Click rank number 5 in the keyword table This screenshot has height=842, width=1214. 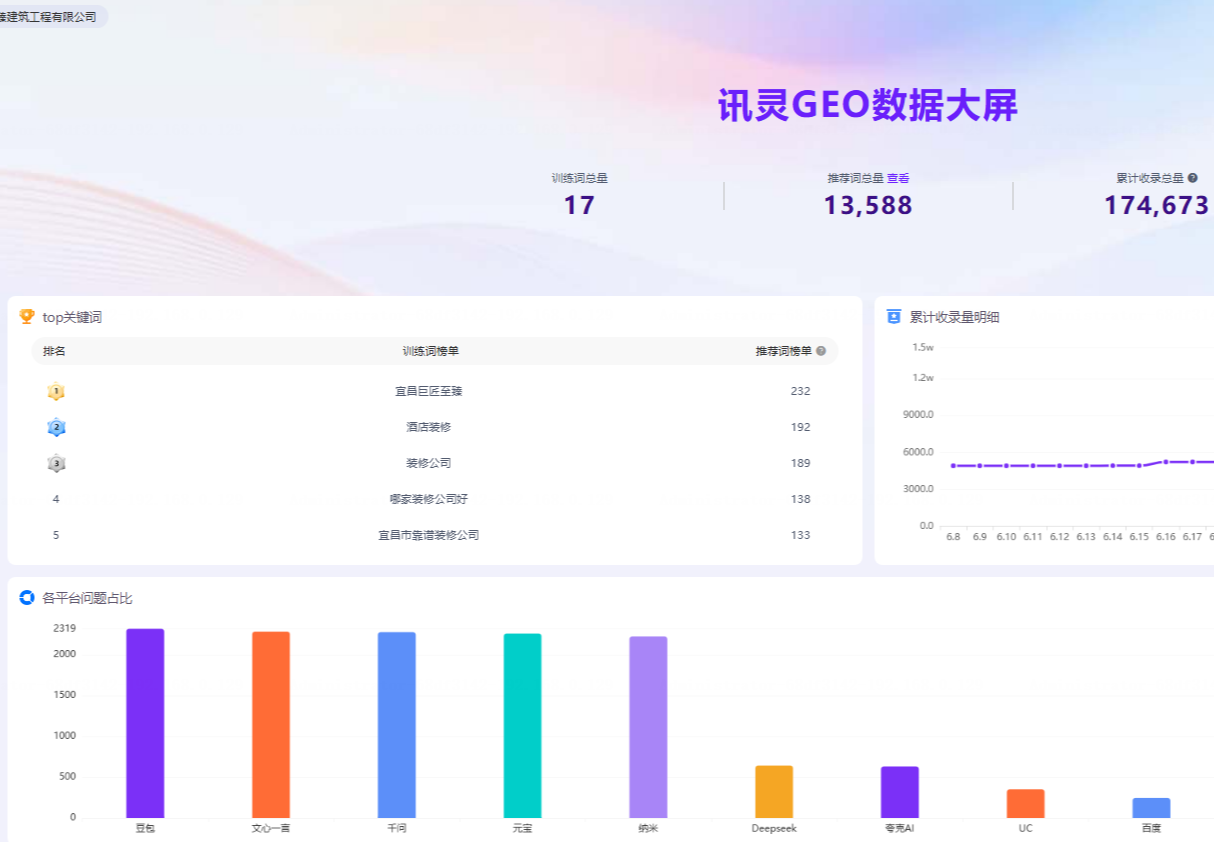[x=56, y=535]
